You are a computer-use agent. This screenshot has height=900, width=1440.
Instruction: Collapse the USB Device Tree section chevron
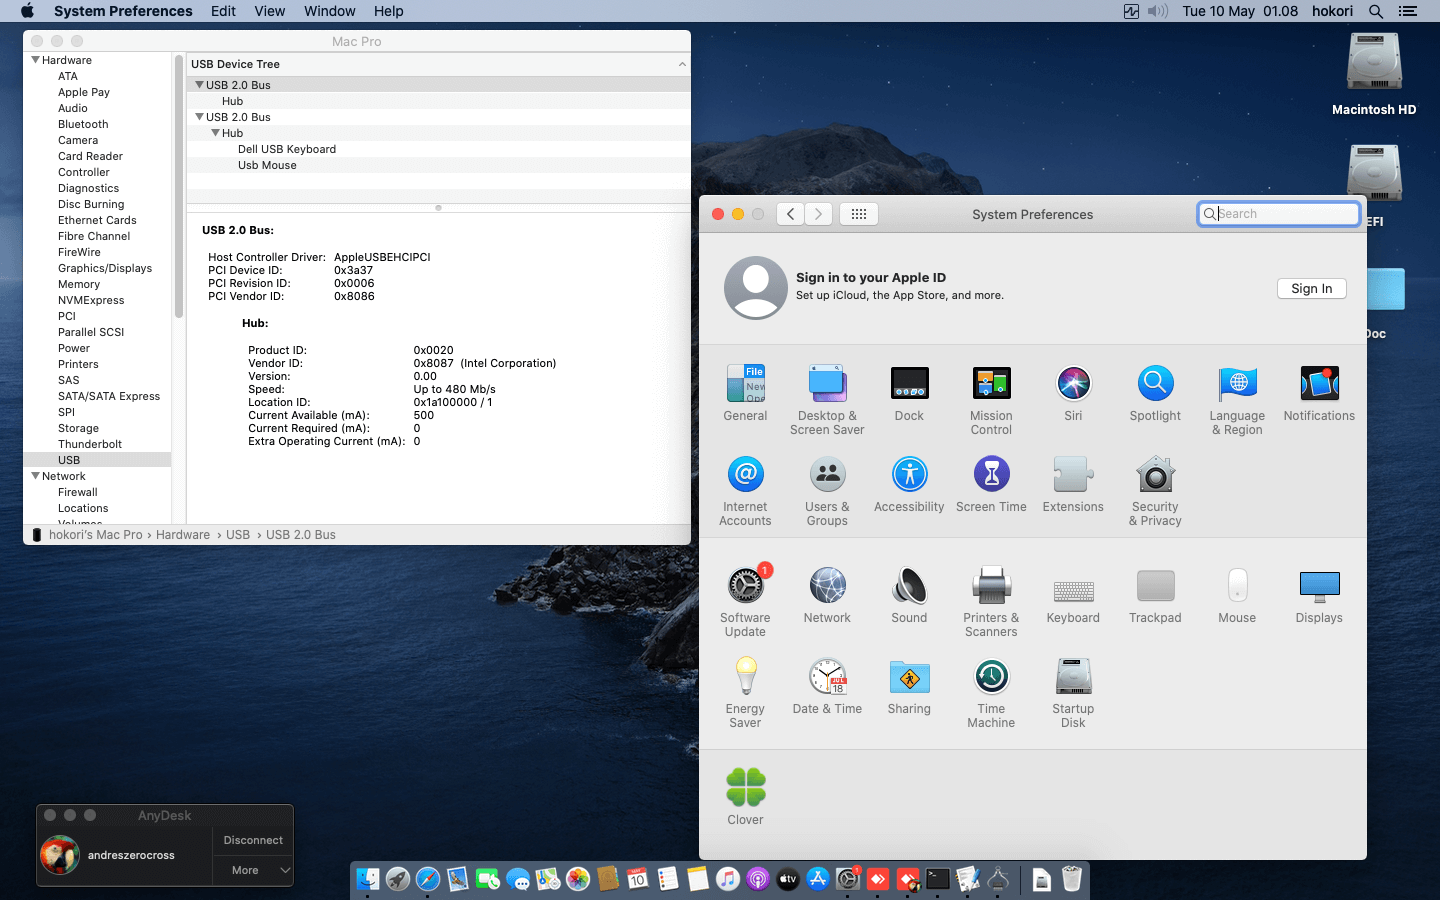(x=681, y=64)
